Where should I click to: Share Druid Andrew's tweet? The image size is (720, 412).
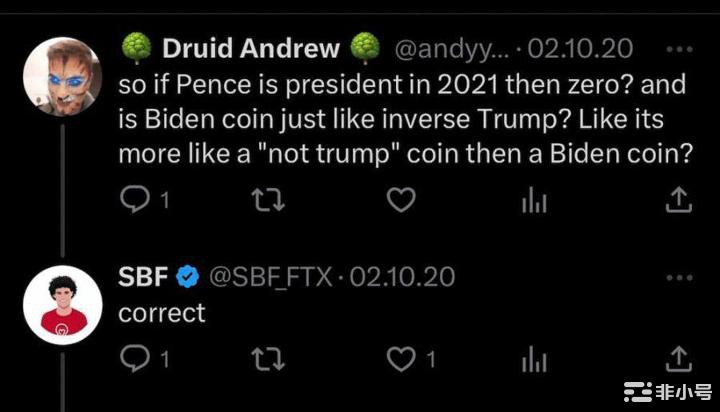679,201
